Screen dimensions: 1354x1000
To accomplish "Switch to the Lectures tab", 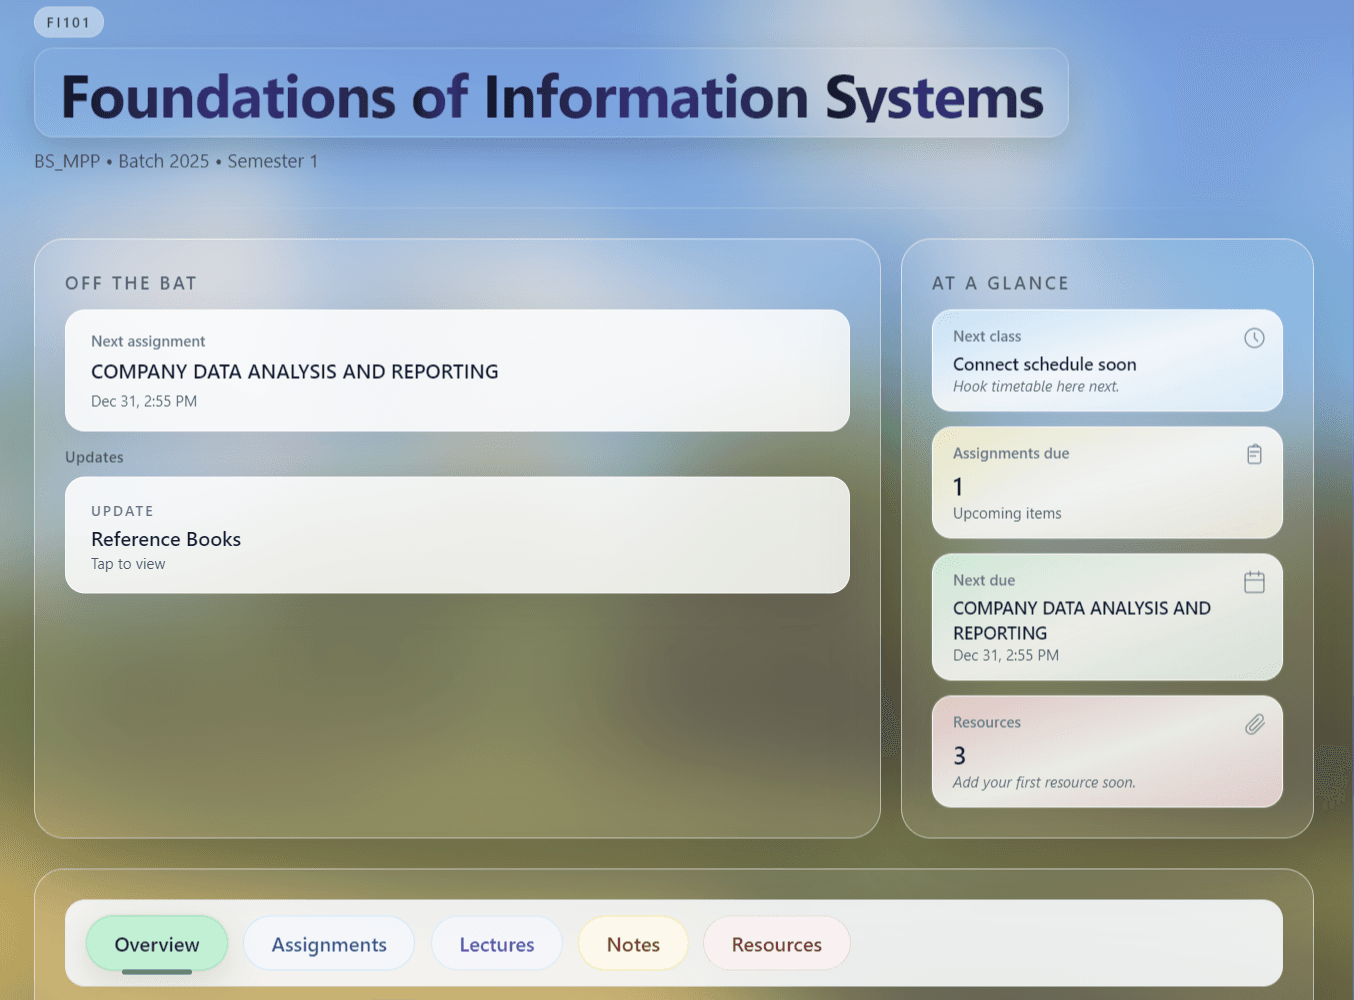I will [496, 943].
